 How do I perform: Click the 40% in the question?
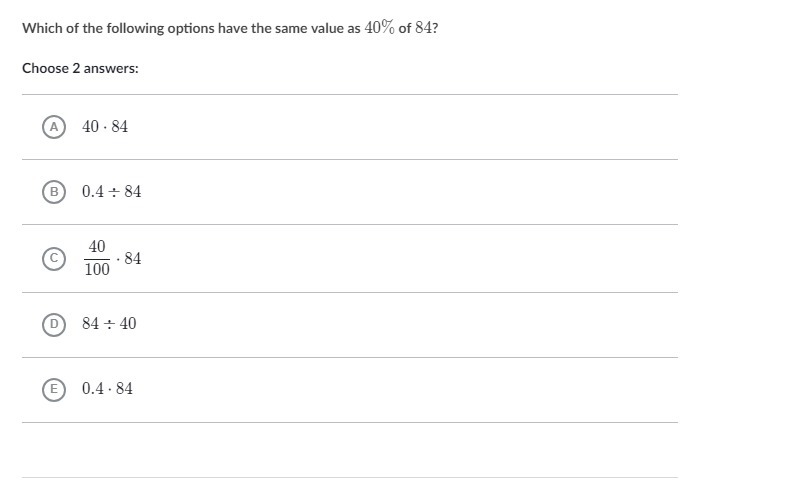pyautogui.click(x=379, y=27)
